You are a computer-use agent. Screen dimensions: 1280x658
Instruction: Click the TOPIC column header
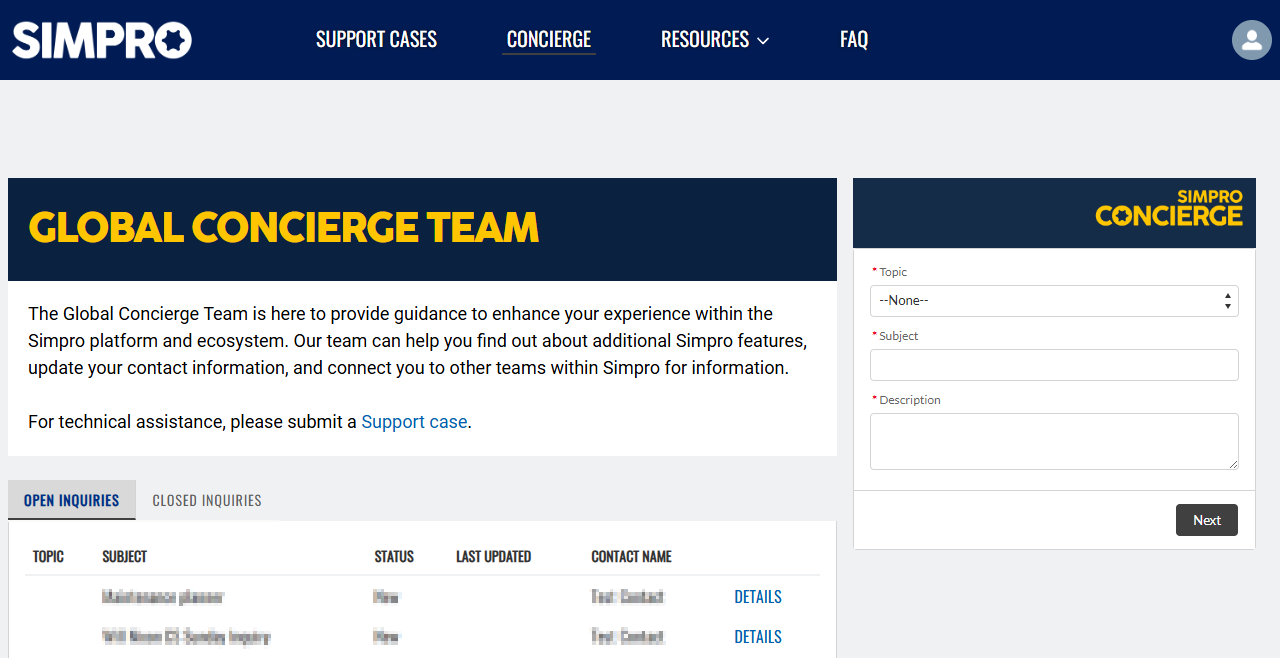click(x=48, y=556)
